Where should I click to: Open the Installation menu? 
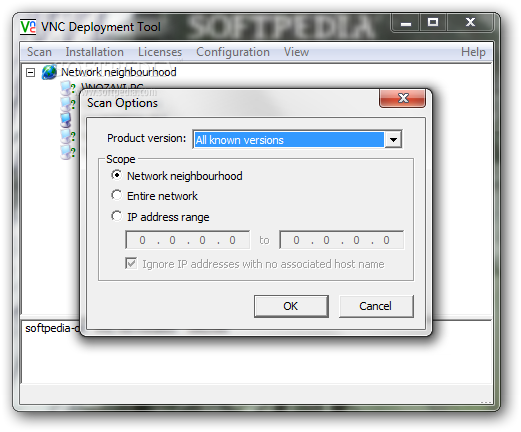click(x=94, y=52)
